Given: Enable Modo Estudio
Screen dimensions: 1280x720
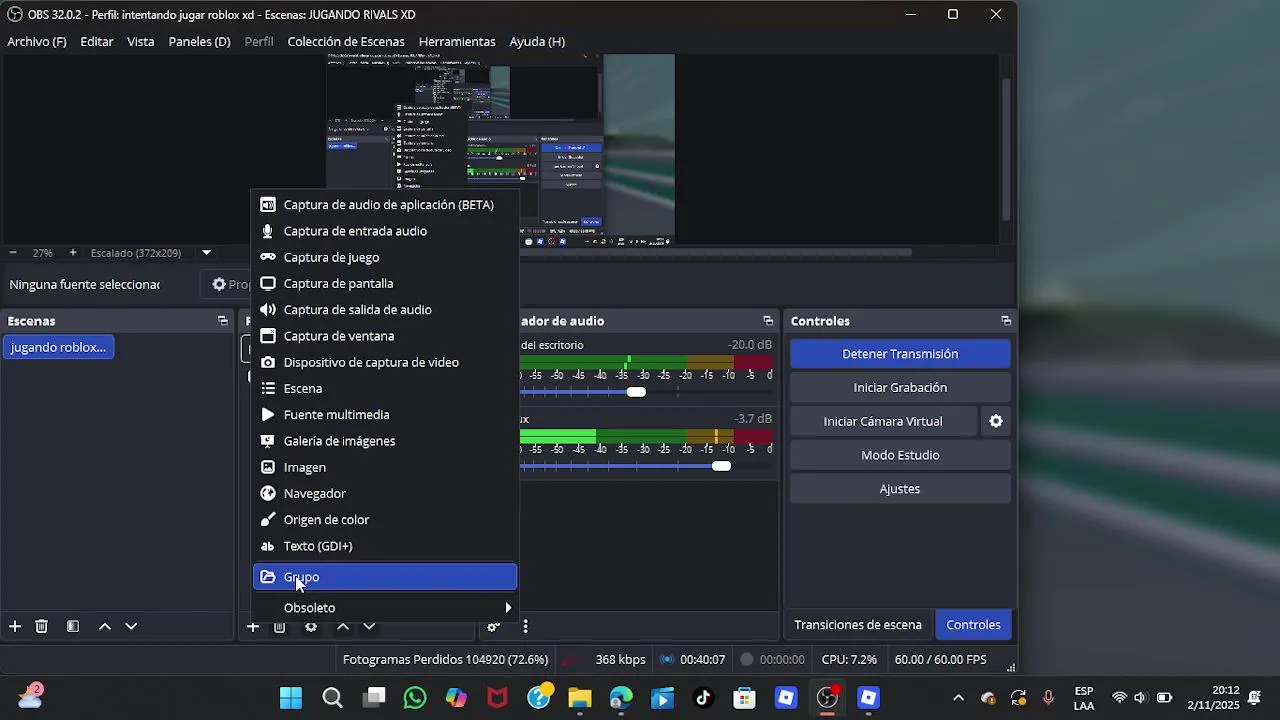Looking at the screenshot, I should click(900, 455).
